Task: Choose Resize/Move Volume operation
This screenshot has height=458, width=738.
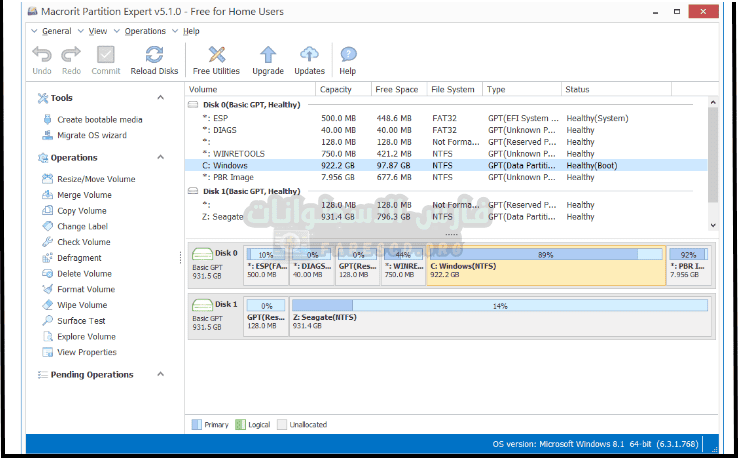Action: 96,179
